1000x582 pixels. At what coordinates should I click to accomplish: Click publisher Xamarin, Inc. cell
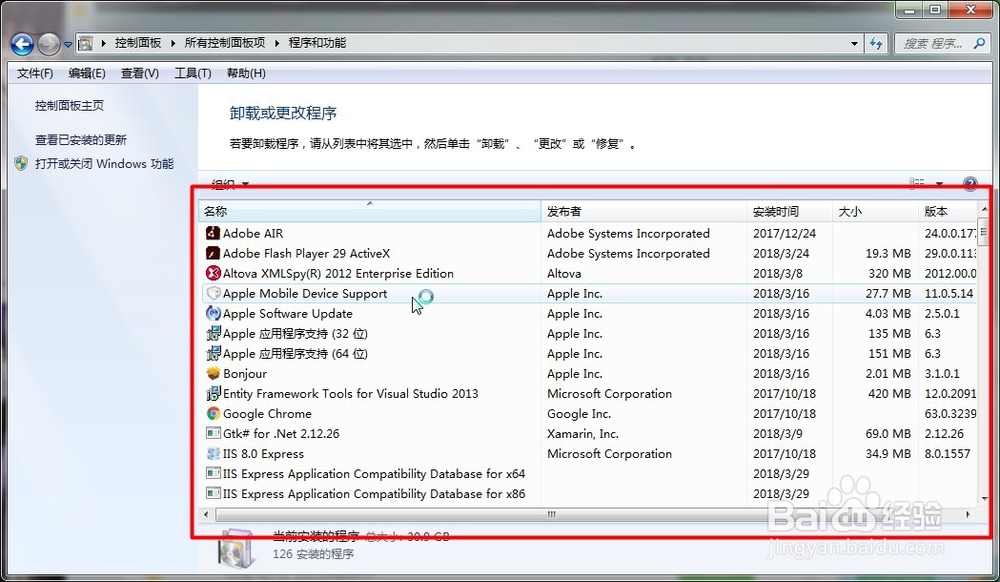point(583,433)
